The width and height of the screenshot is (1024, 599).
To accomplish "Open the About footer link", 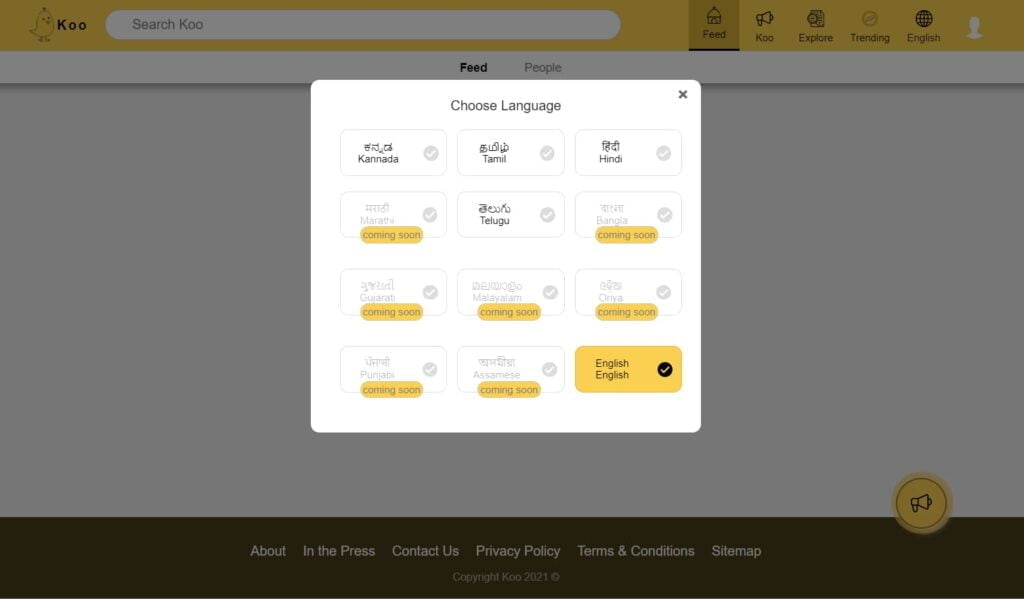I will 268,551.
